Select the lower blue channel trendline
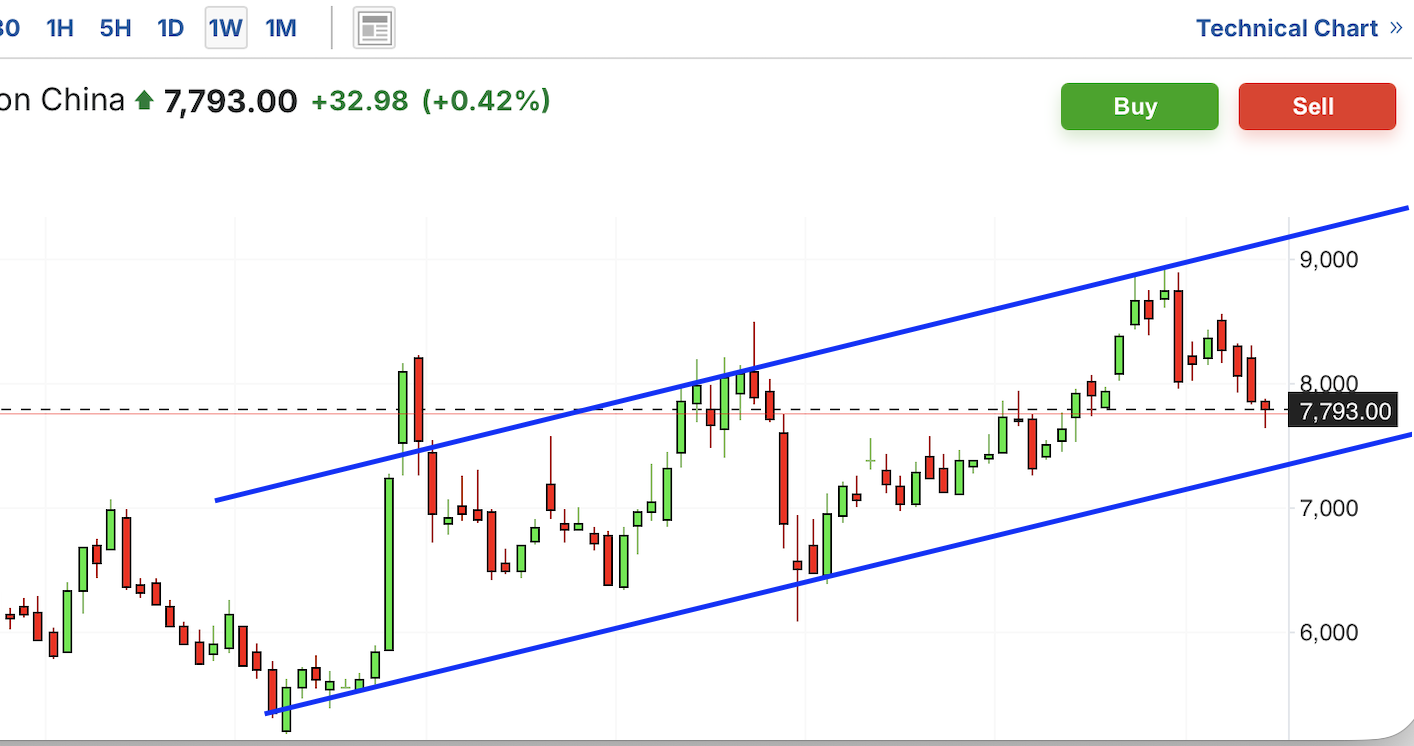Screen dimensions: 1414x746 point(838,574)
